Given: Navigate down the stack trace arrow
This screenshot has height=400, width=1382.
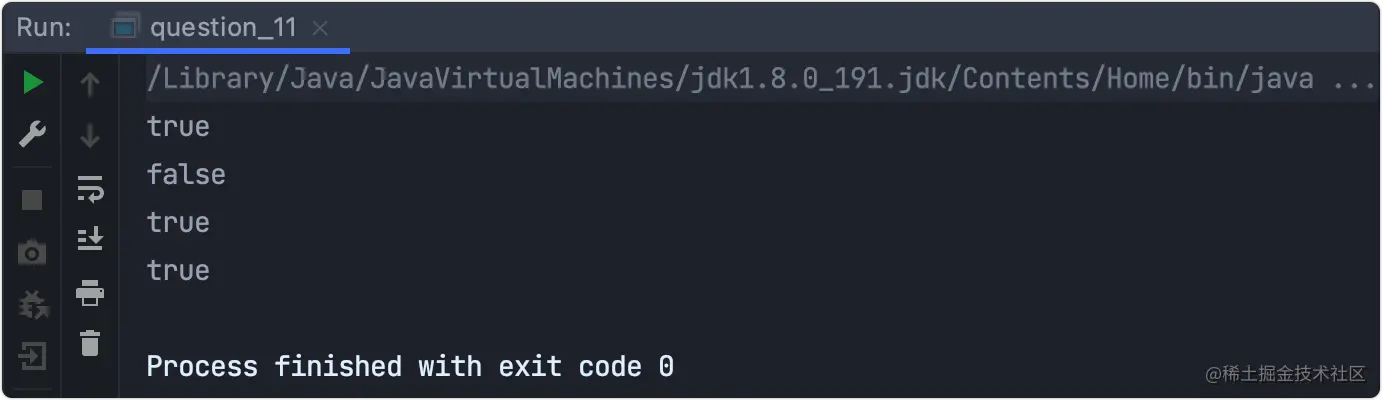Looking at the screenshot, I should [90, 135].
